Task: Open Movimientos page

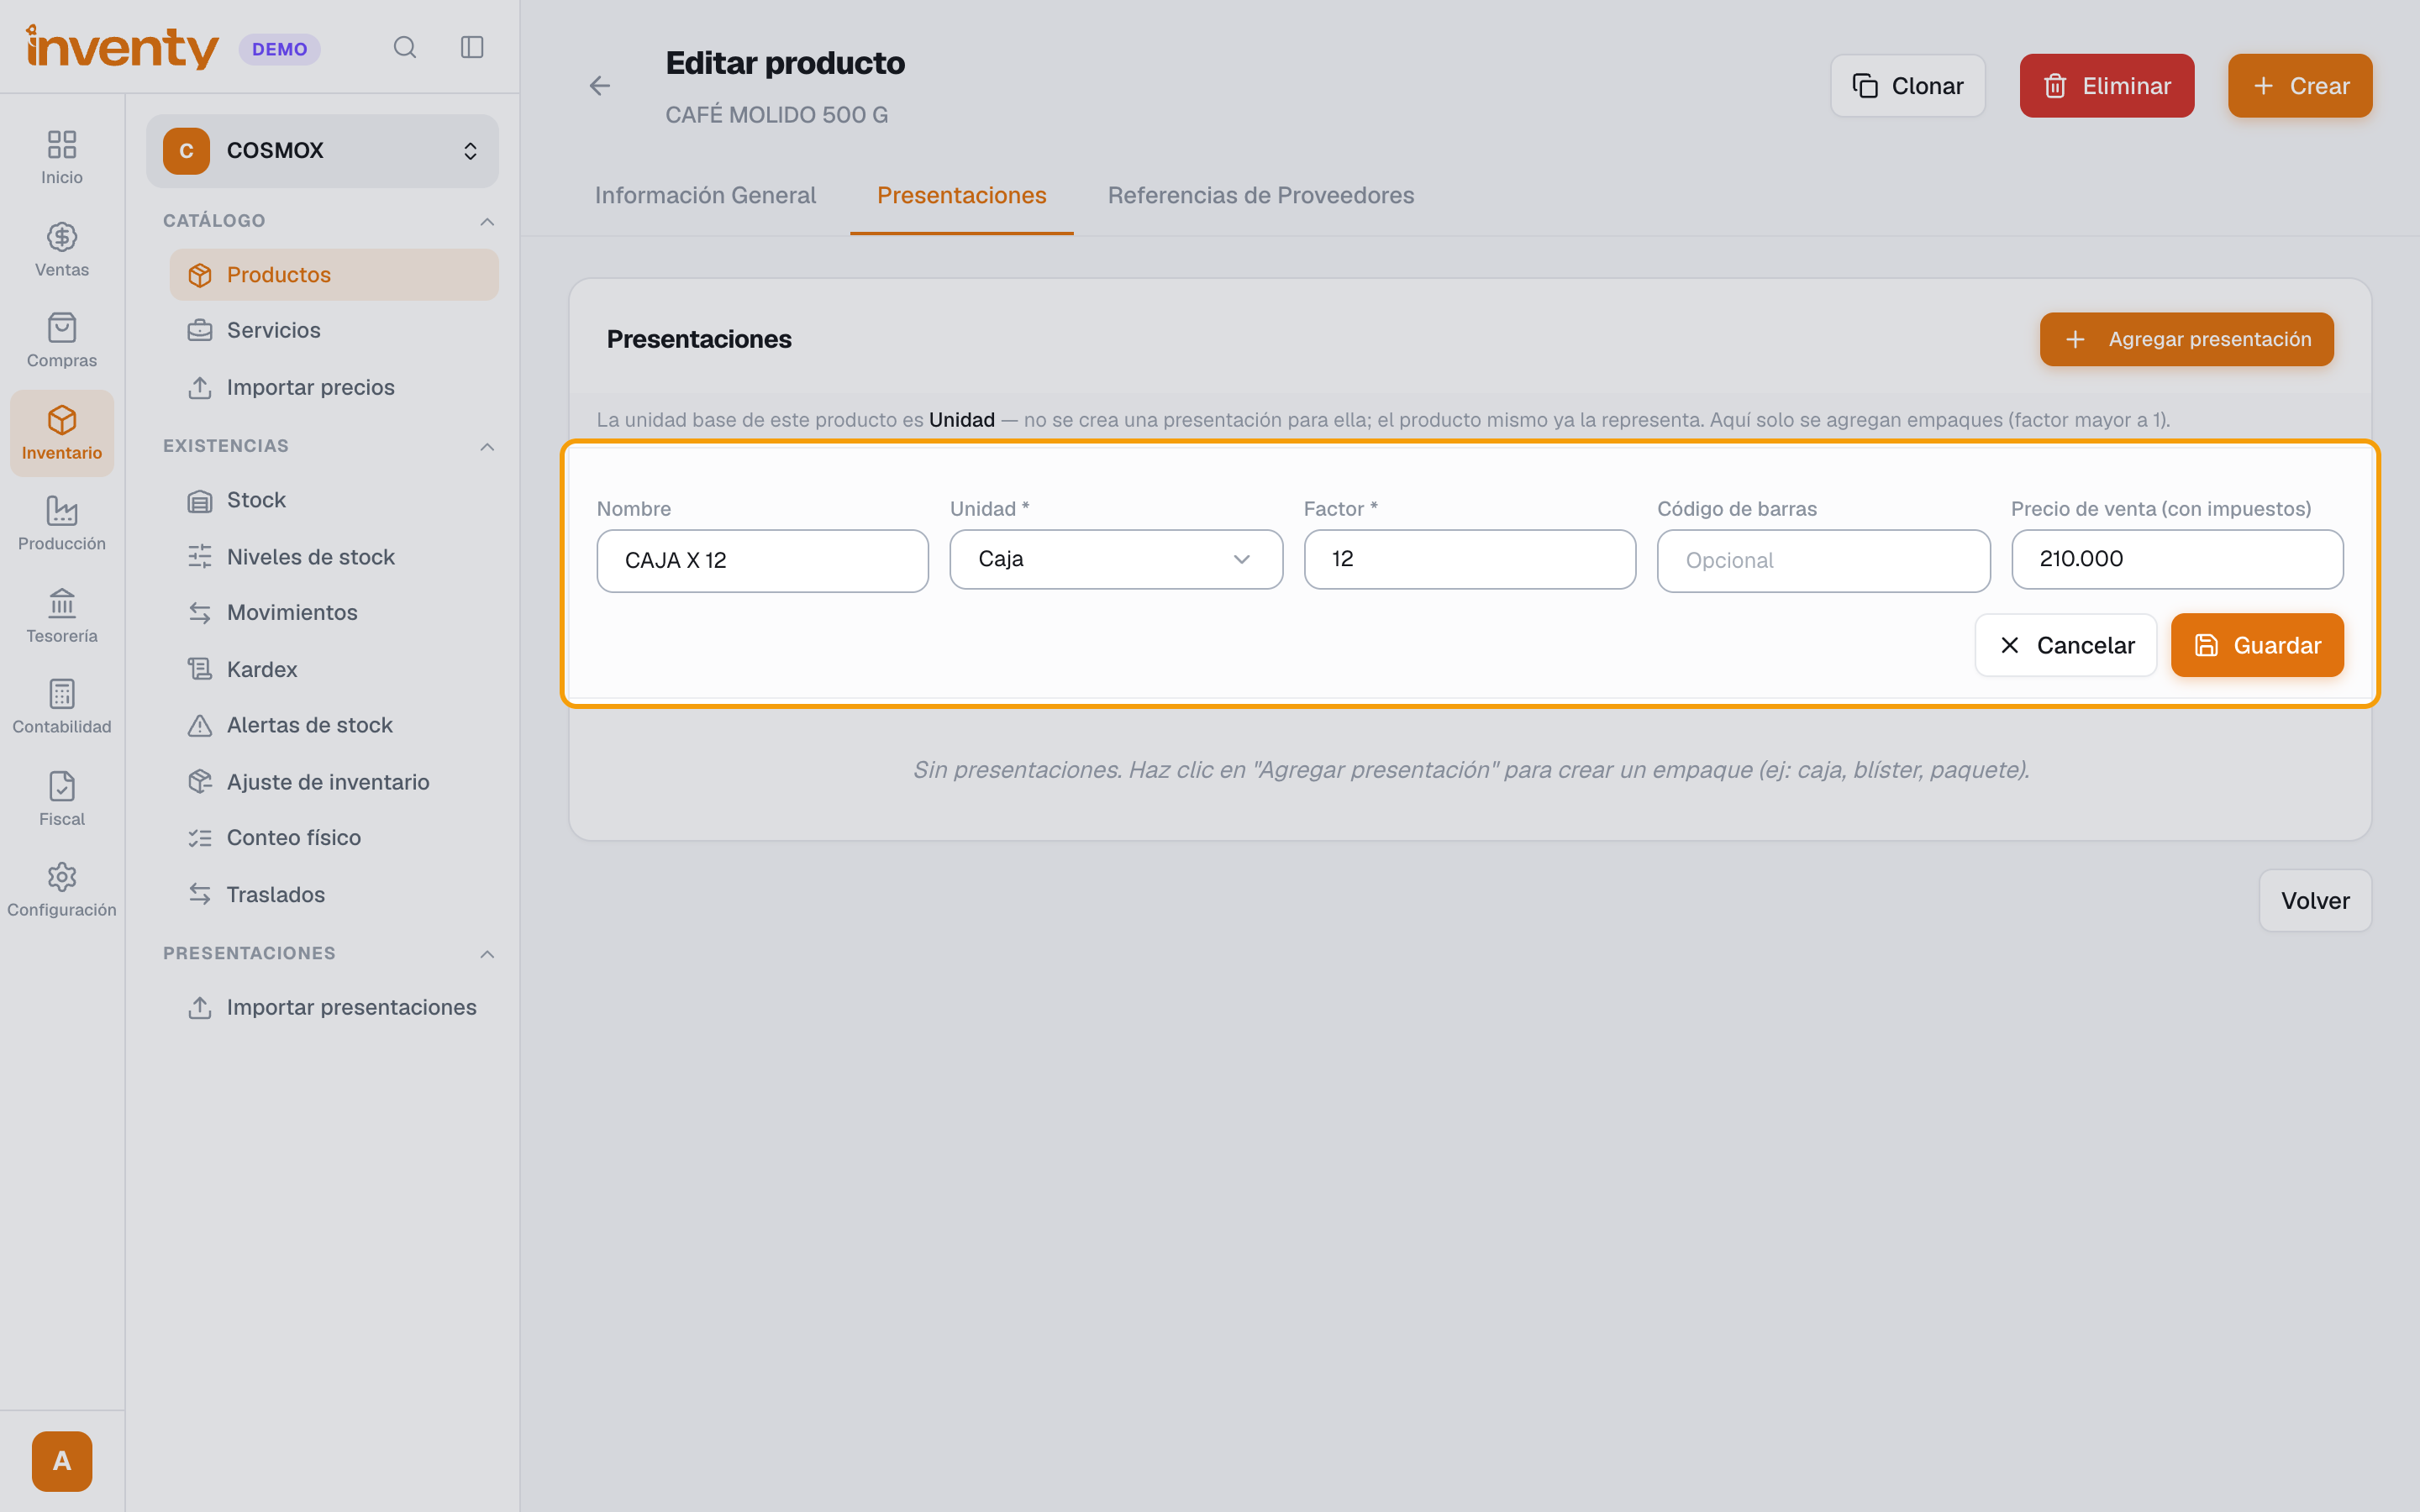Action: pyautogui.click(x=334, y=612)
